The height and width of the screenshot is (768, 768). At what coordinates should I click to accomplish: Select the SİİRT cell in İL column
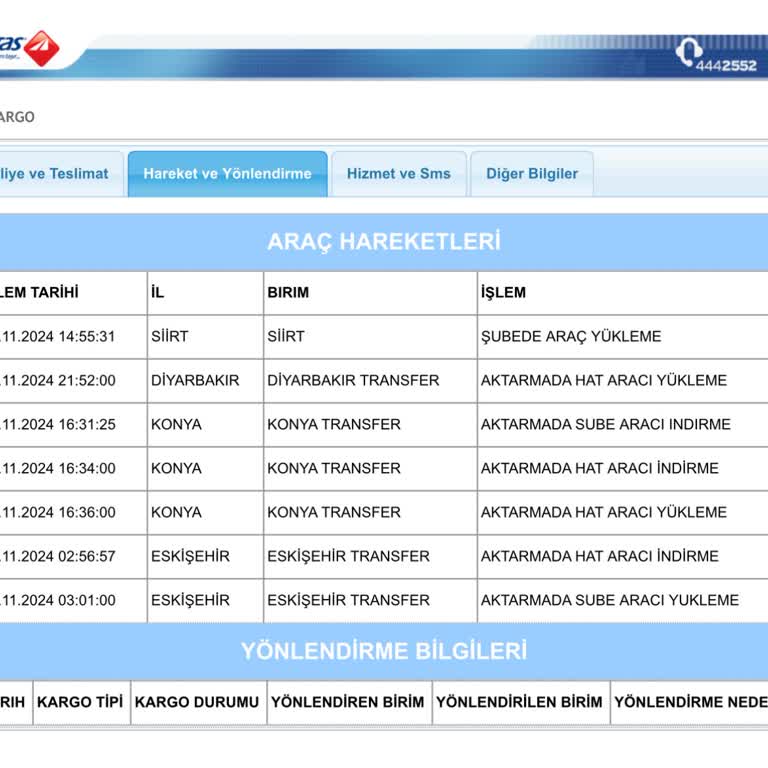[205, 337]
